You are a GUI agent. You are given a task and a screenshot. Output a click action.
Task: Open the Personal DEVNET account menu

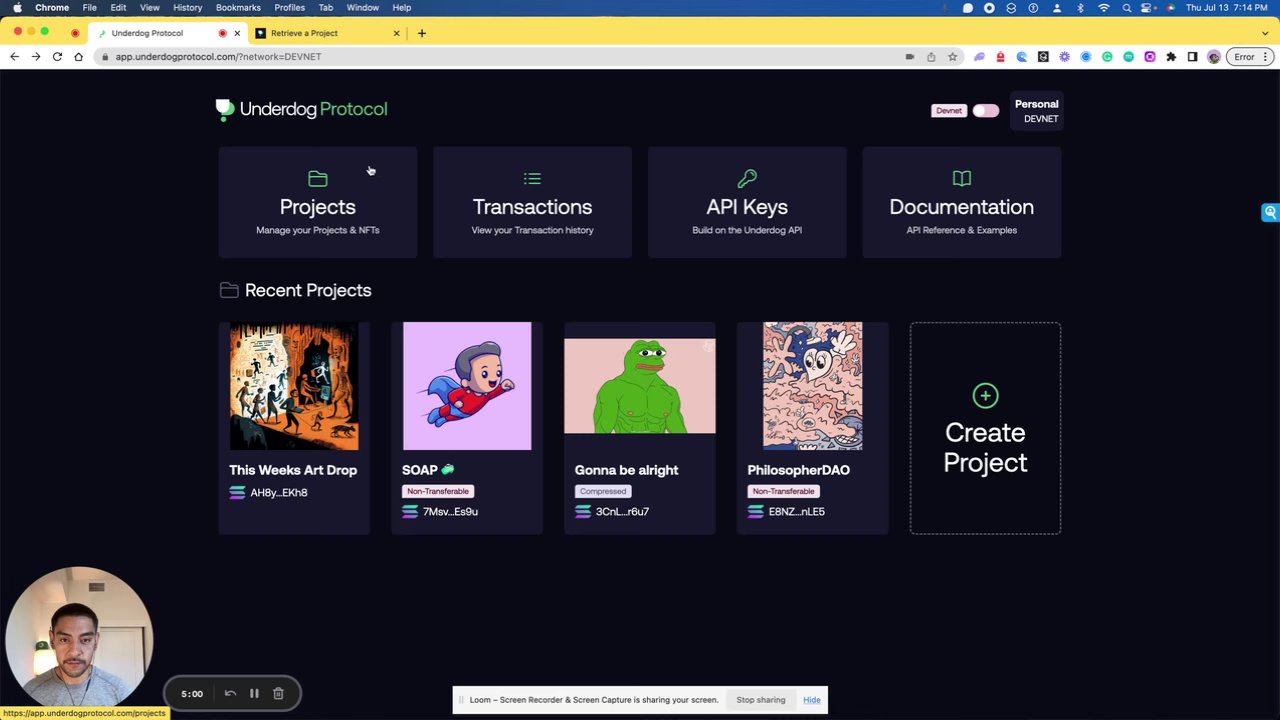coord(1036,111)
